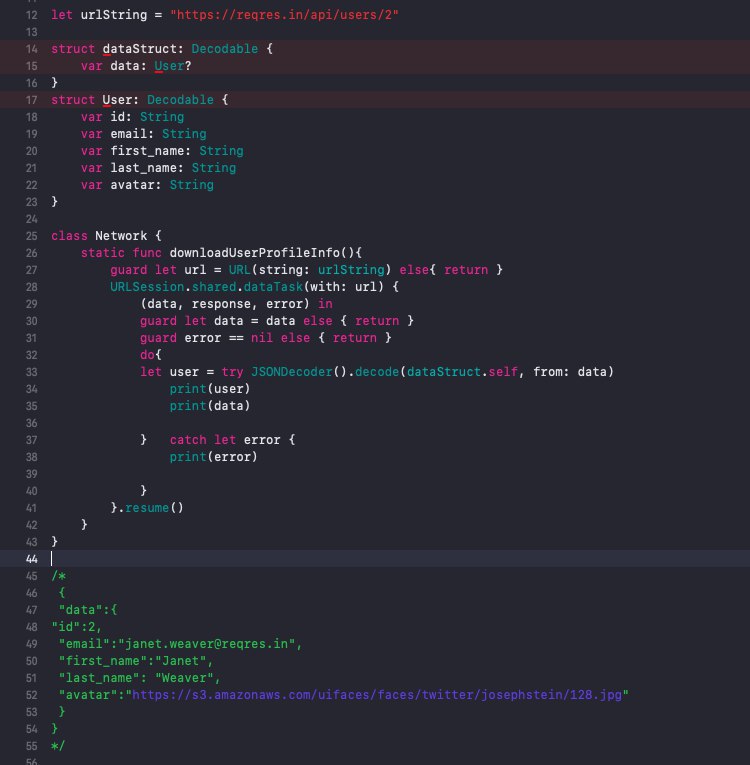Screen dimensions: 750x765
Task: Click line number 14 in the gutter
Action: coord(31,49)
